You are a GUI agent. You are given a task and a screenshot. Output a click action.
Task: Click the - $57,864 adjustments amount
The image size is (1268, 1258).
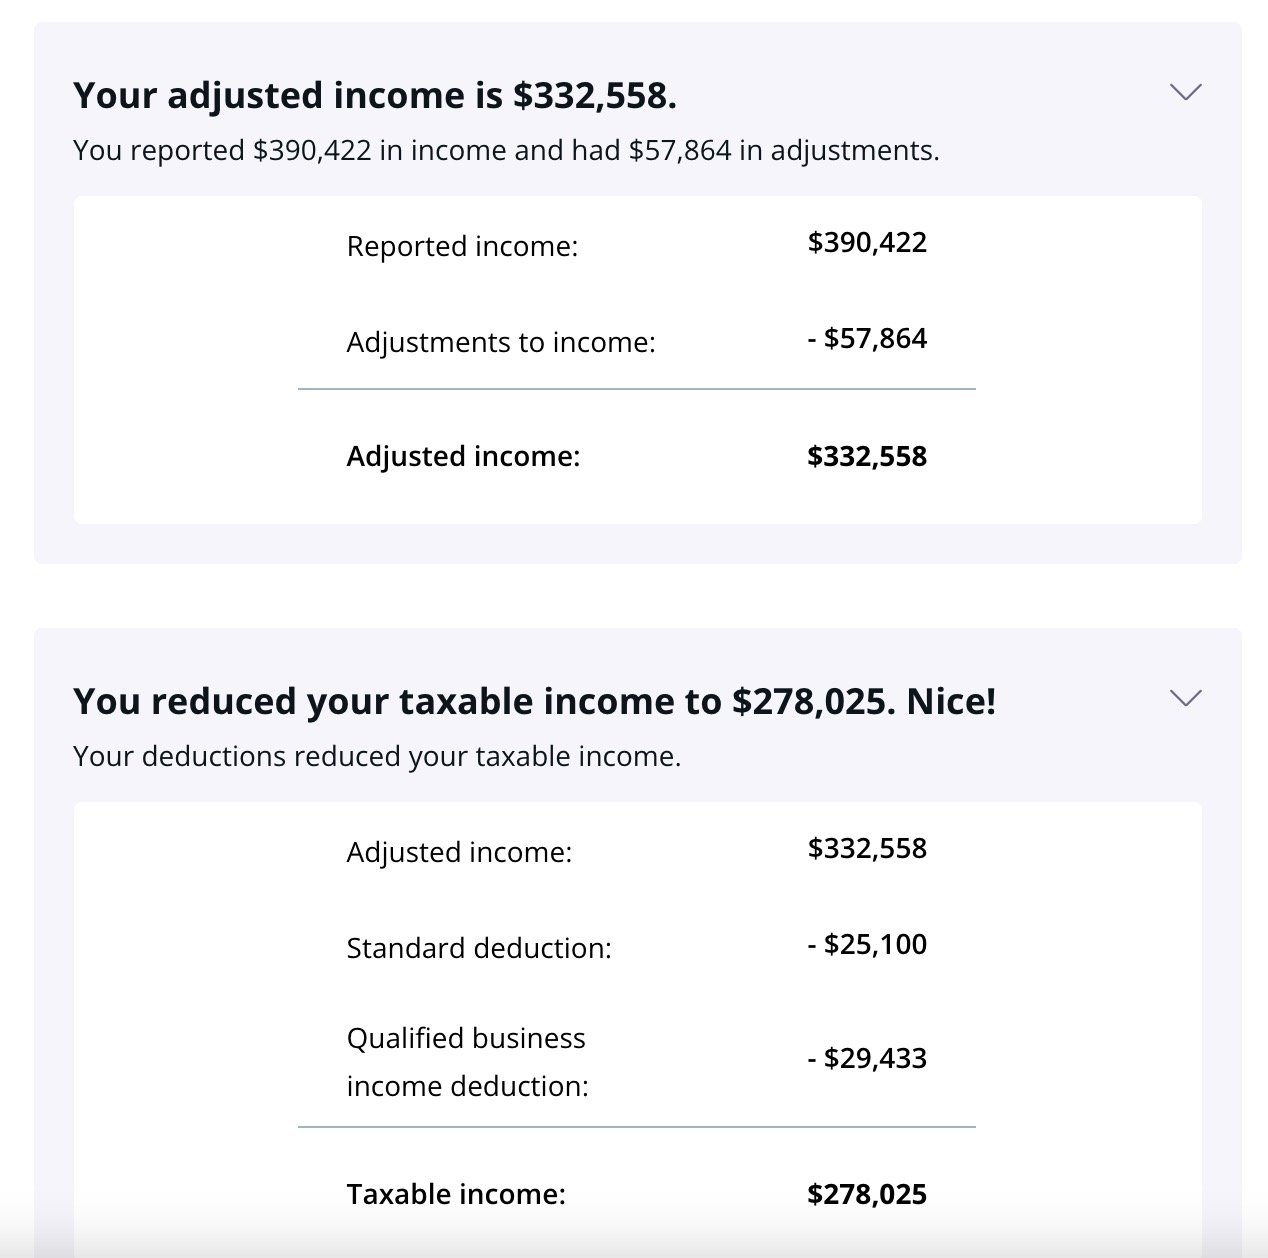867,339
